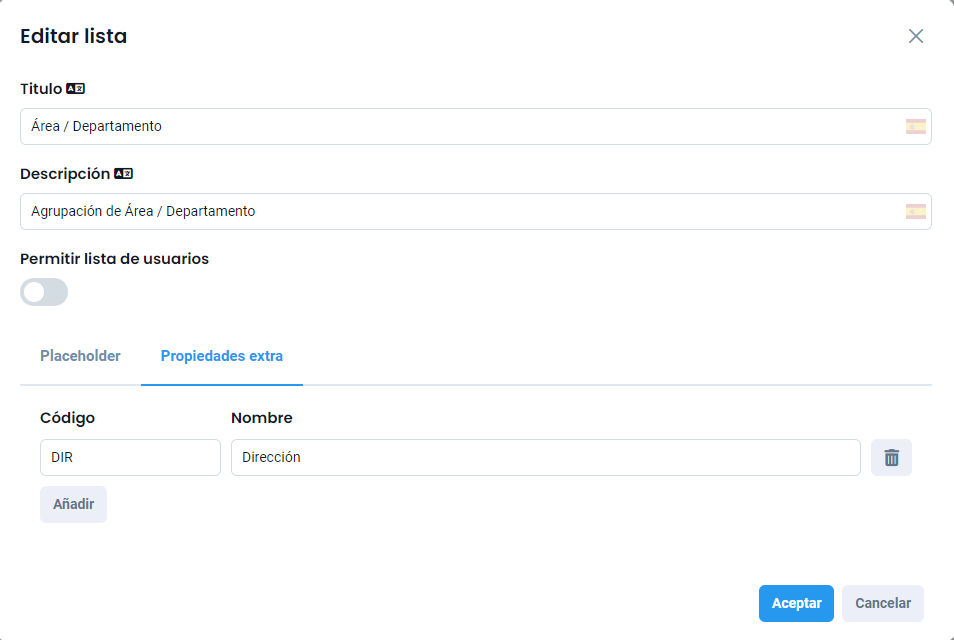Click into the Descripción input field

460,212
